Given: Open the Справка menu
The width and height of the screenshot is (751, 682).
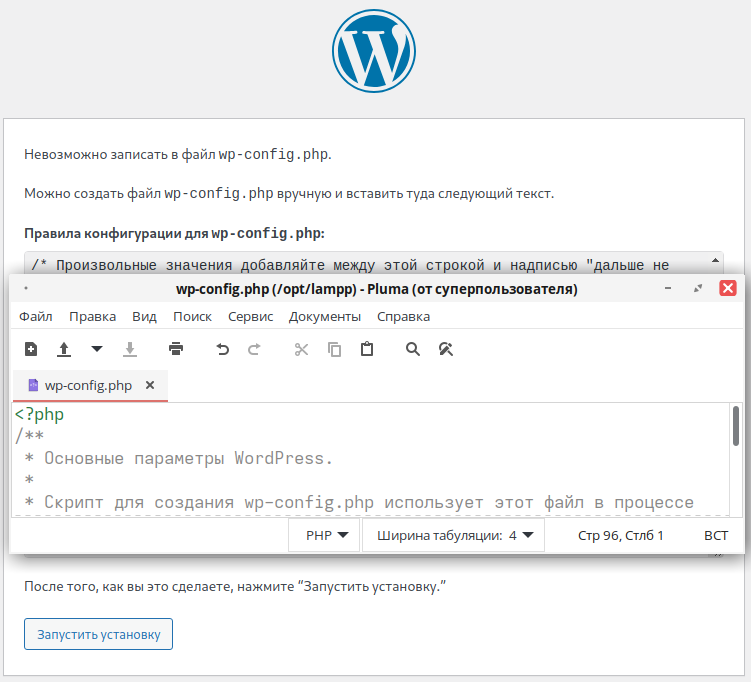Looking at the screenshot, I should point(403,317).
